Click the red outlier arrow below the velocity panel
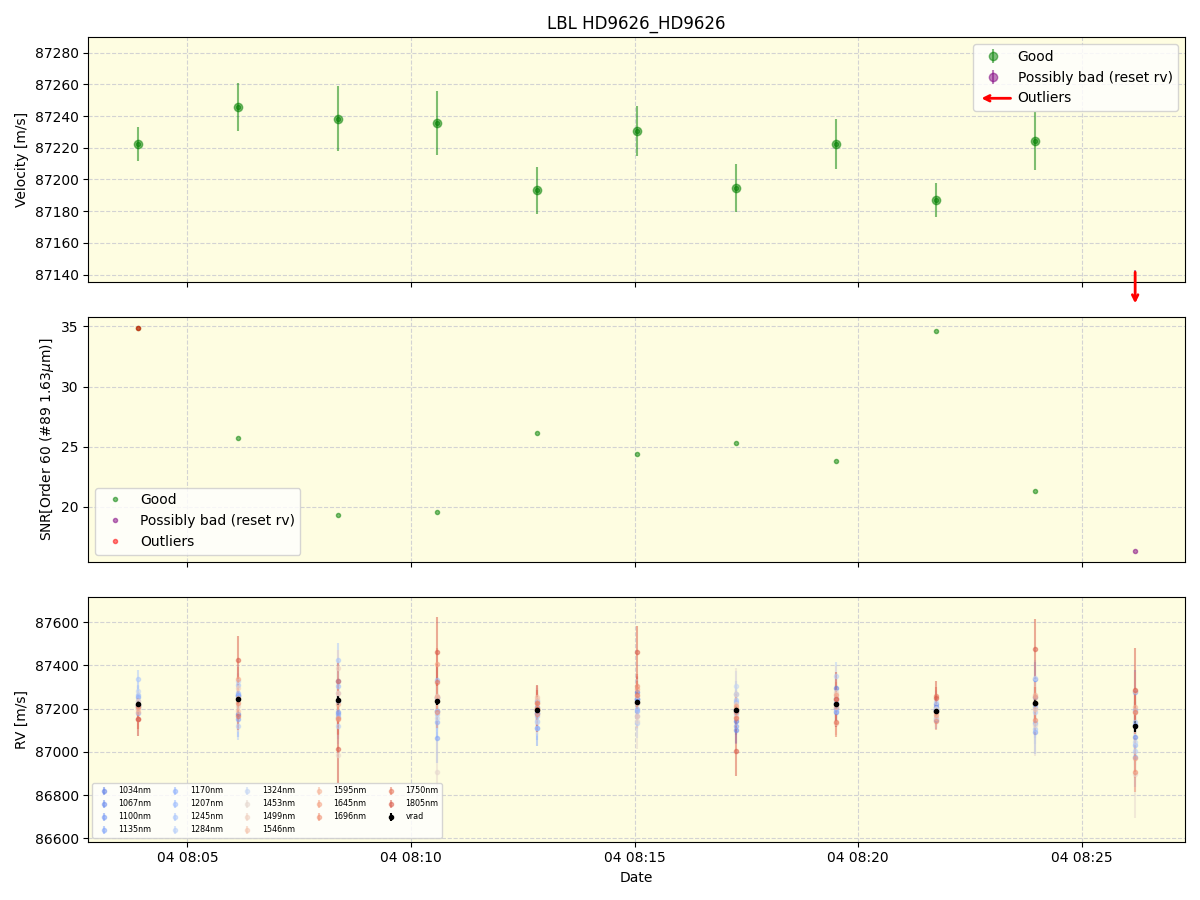This screenshot has height=900, width=1200. 1135,286
